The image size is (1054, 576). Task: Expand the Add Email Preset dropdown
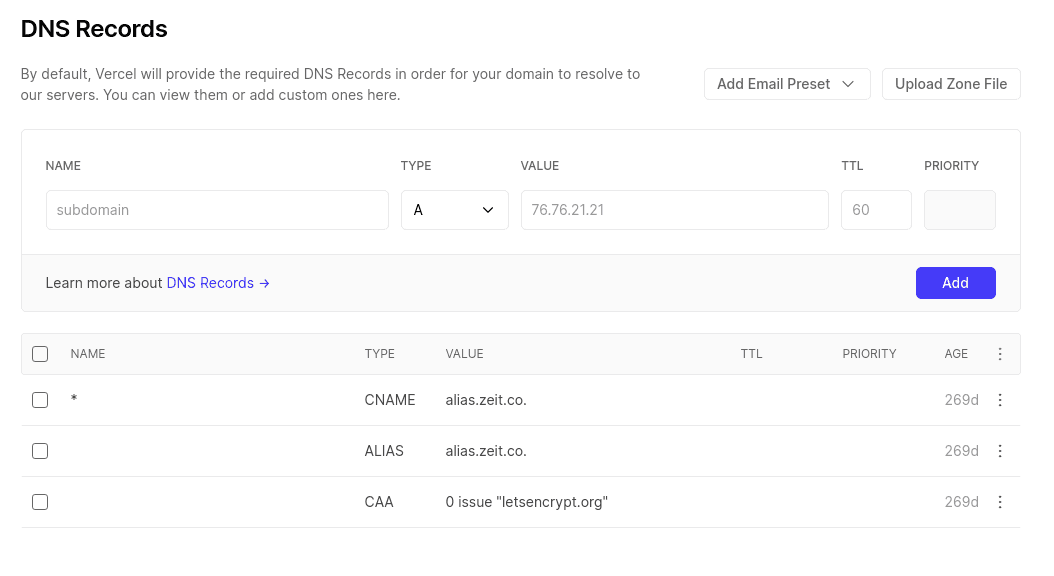coord(787,84)
